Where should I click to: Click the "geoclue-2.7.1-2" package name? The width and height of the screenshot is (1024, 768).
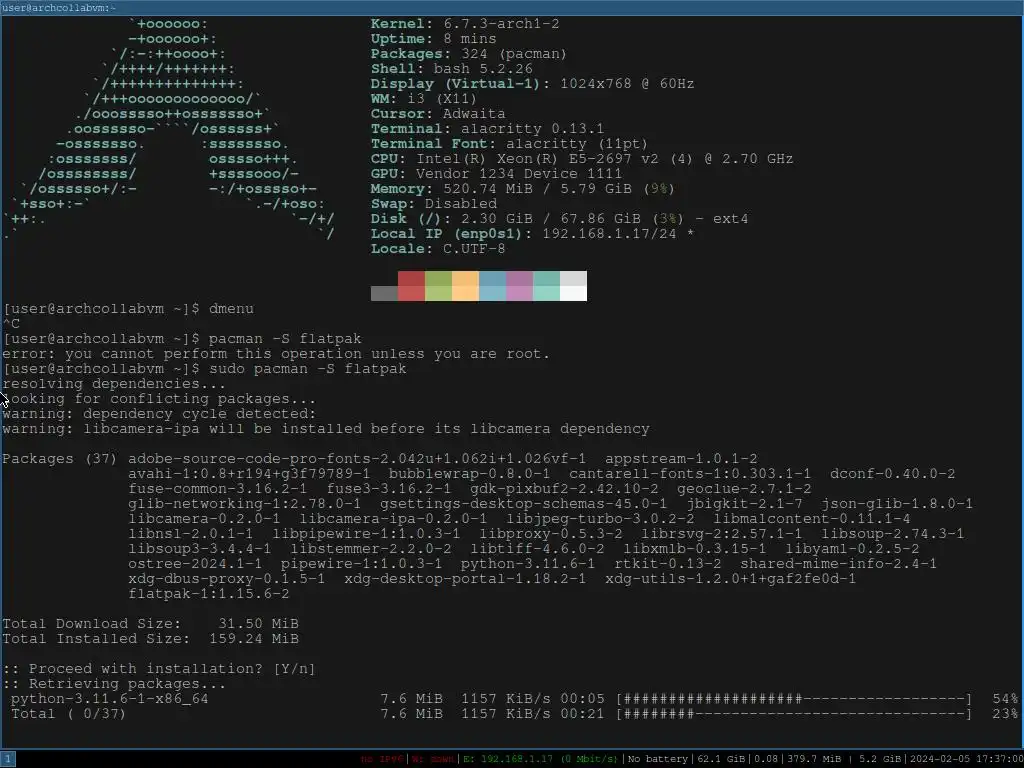[x=744, y=489]
